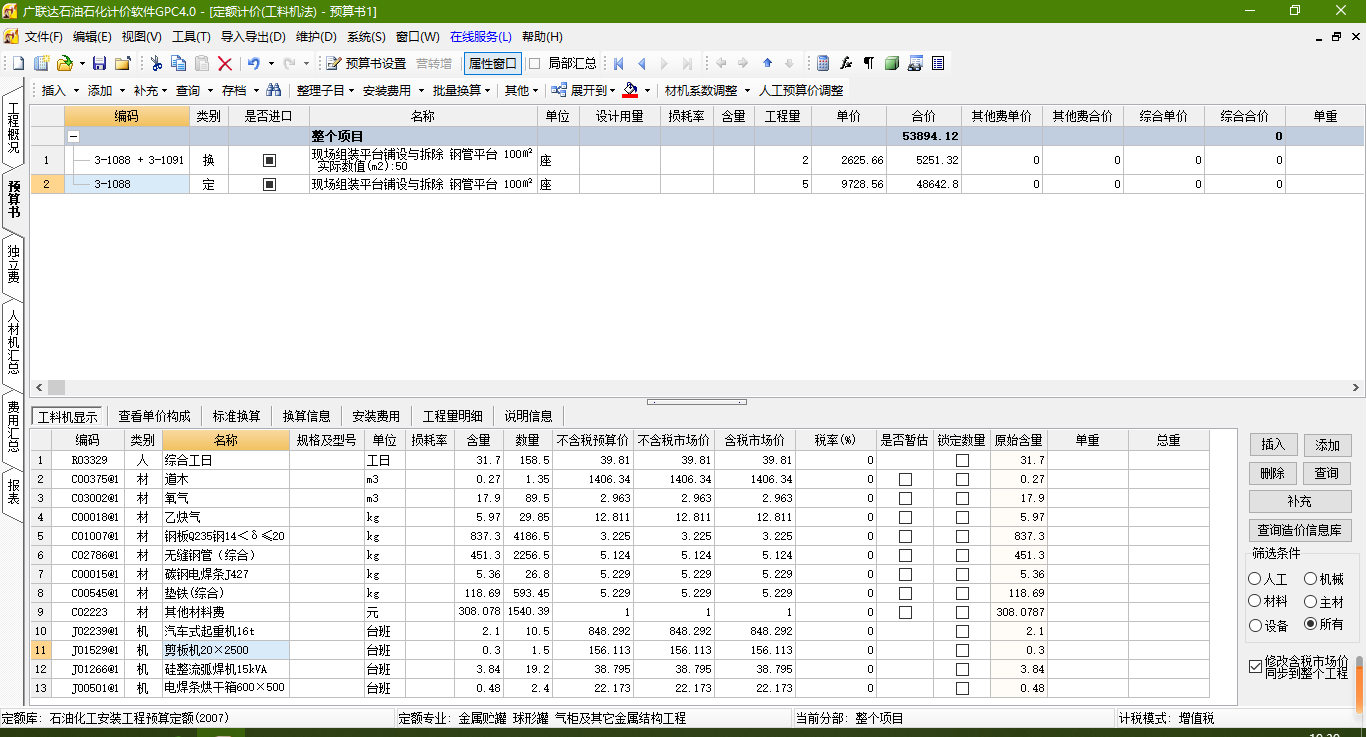Click the new blank document icon
This screenshot has width=1367, height=737.
tap(17, 63)
